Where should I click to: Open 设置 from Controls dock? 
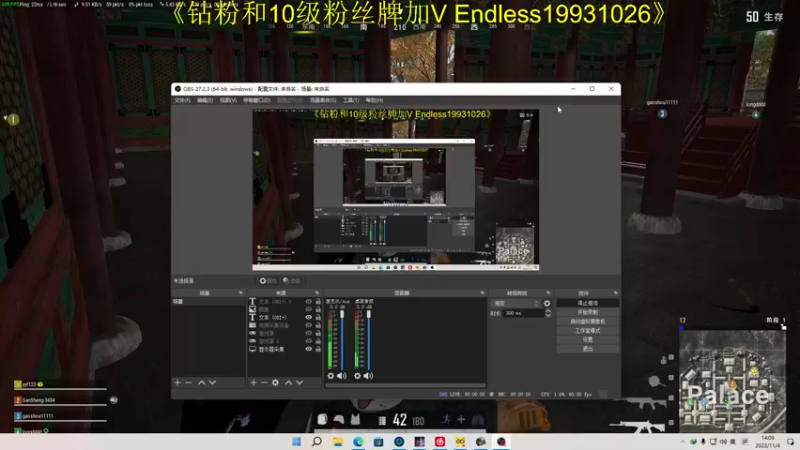pos(588,340)
